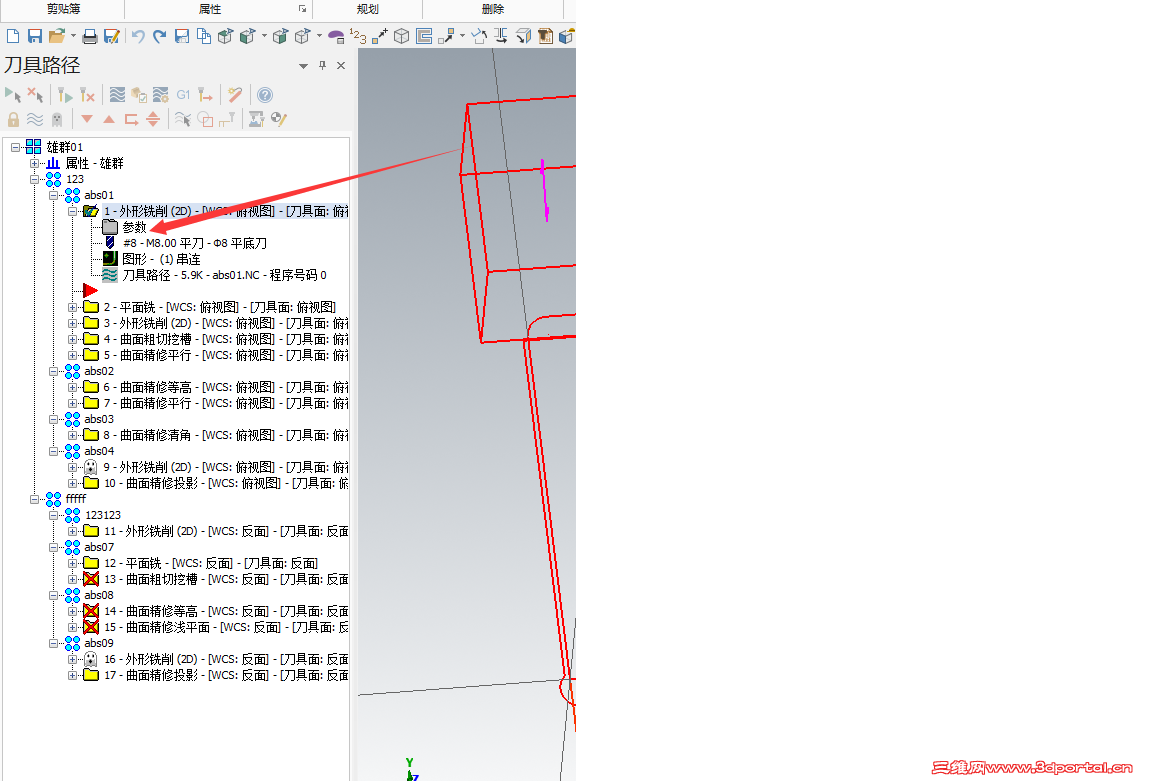Open a file using the folder icon

pyautogui.click(x=57, y=36)
